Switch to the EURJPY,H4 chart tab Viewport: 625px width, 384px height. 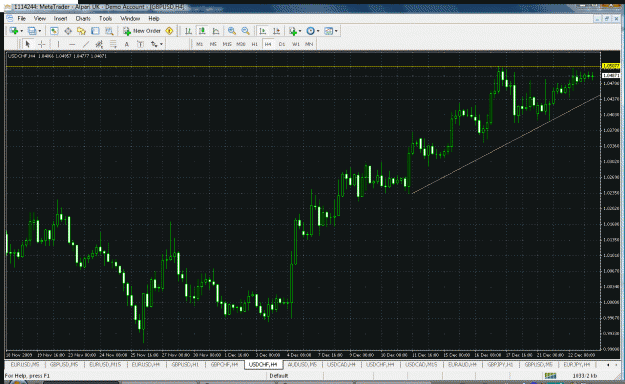click(576, 364)
